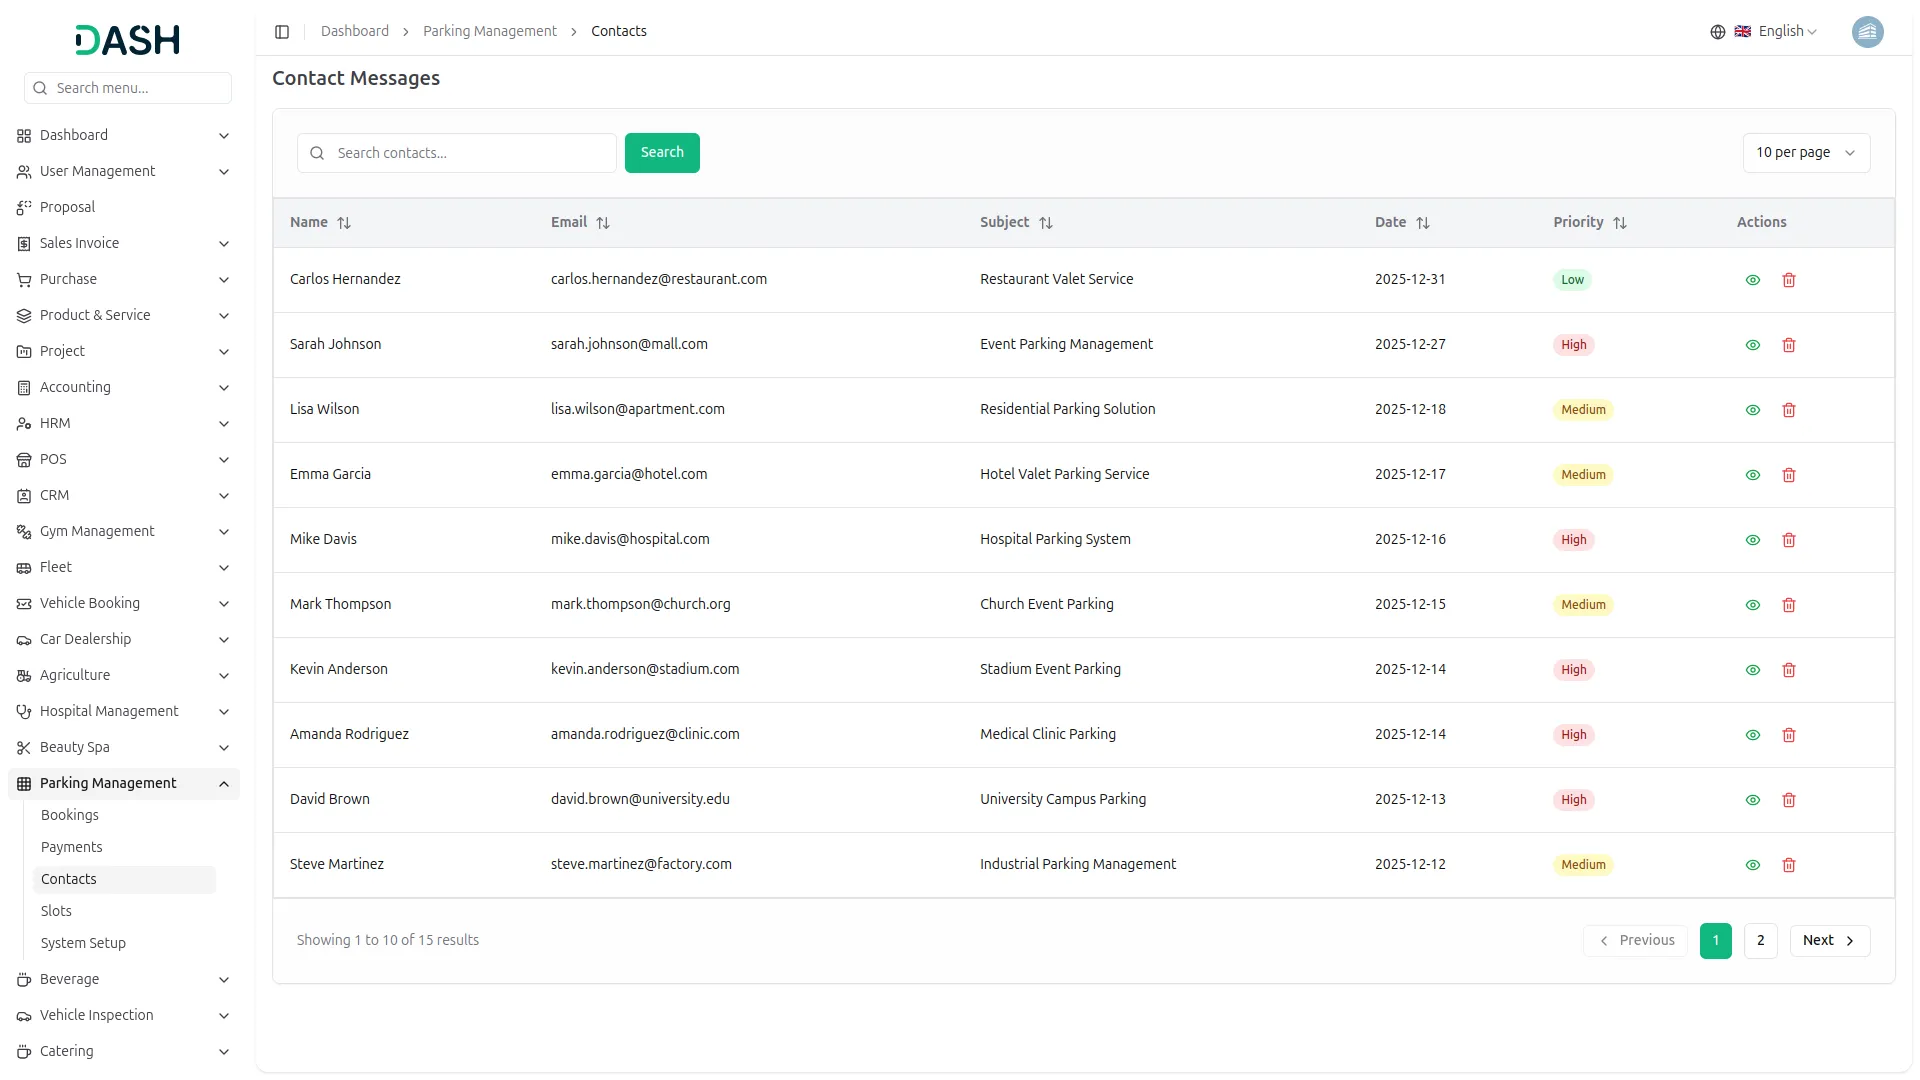
Task: Toggle the sidebar panel icon
Action: pos(282,32)
